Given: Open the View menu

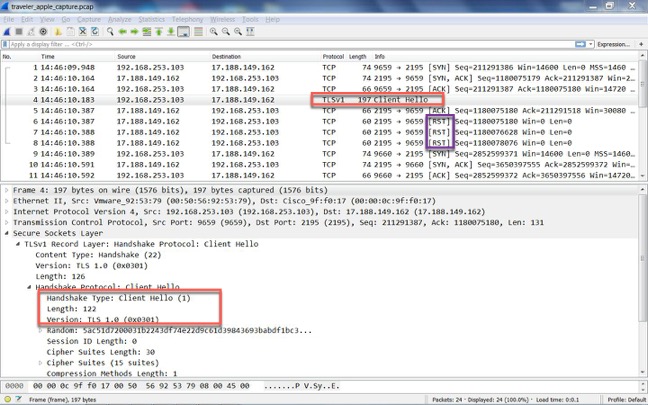Looking at the screenshot, I should tap(47, 19).
